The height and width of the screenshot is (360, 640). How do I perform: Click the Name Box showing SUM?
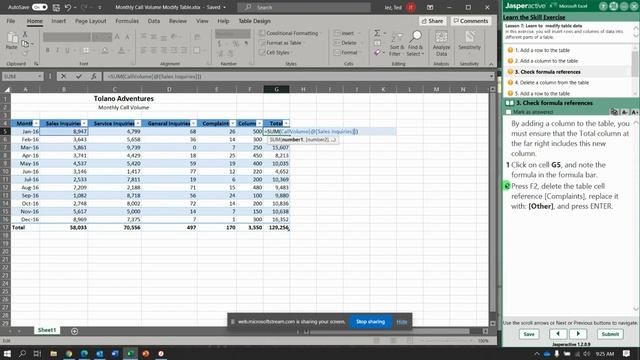click(22, 76)
